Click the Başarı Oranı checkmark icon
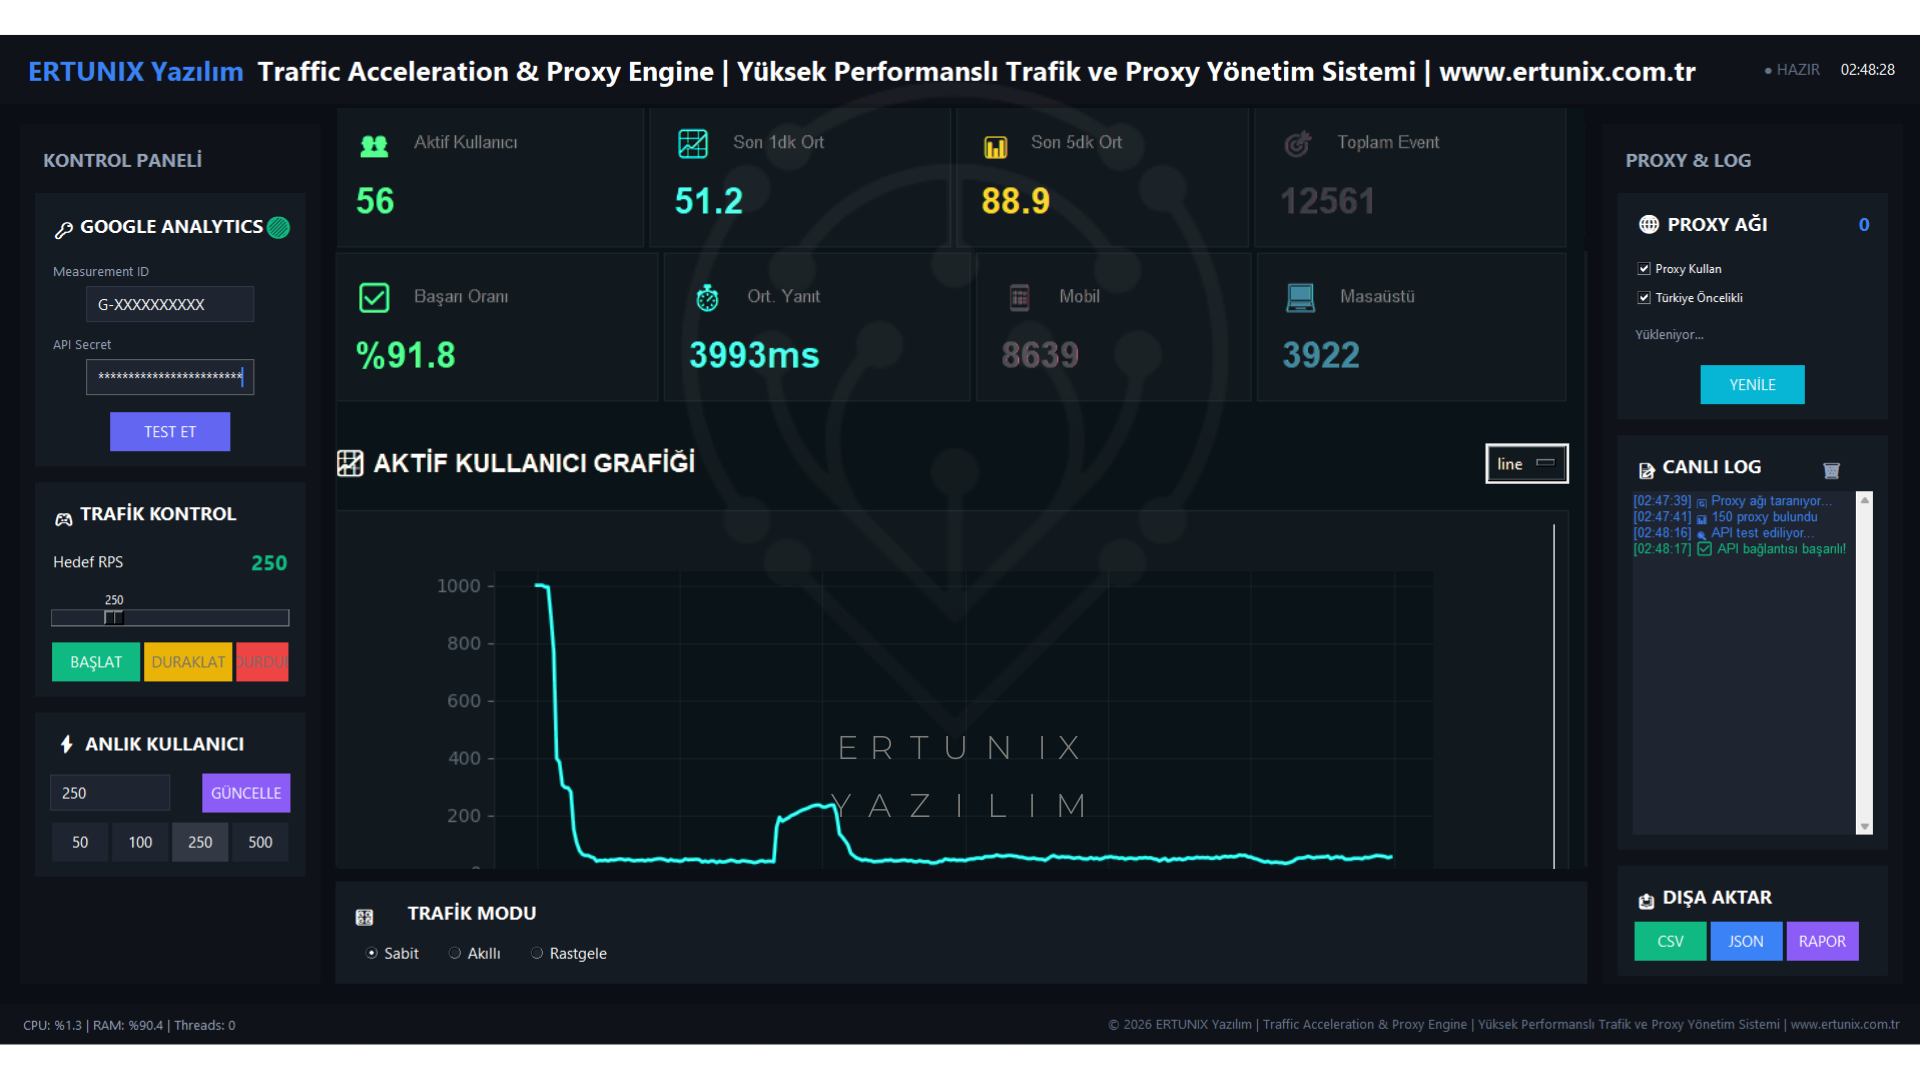Screen dimensions: 1920x1080 (x=374, y=298)
